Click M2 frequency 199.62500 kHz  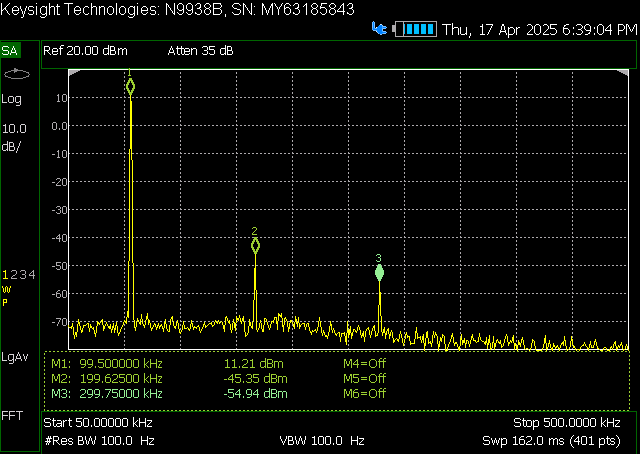[x=121, y=378]
